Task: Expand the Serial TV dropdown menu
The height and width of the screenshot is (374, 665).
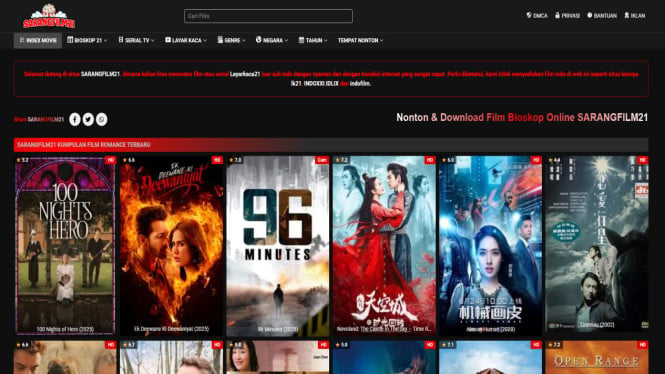Action: (137, 40)
